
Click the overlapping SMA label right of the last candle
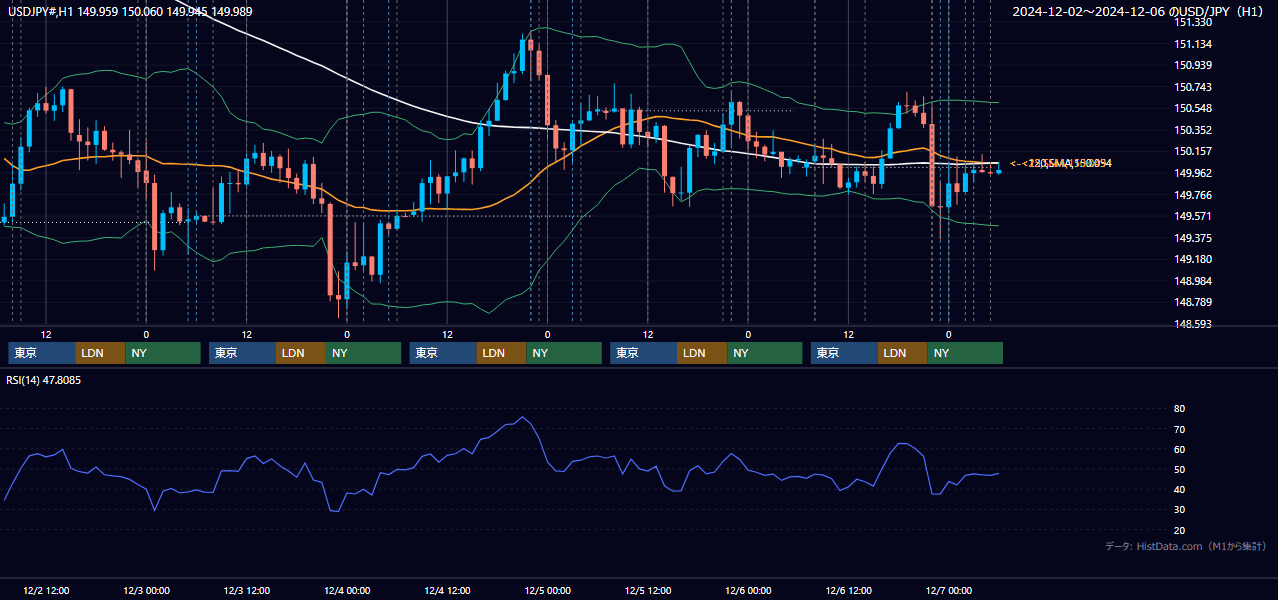[x=1060, y=163]
